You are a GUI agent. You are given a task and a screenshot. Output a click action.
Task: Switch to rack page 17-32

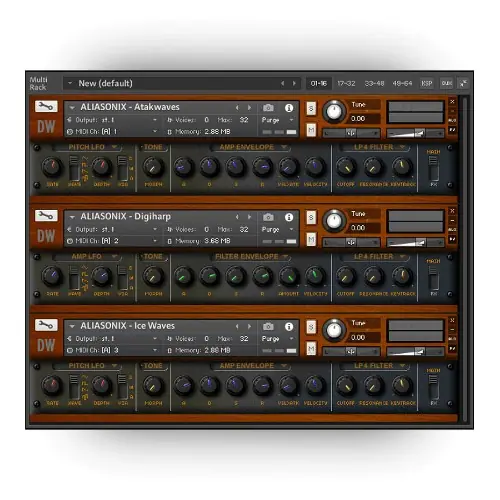coord(346,83)
